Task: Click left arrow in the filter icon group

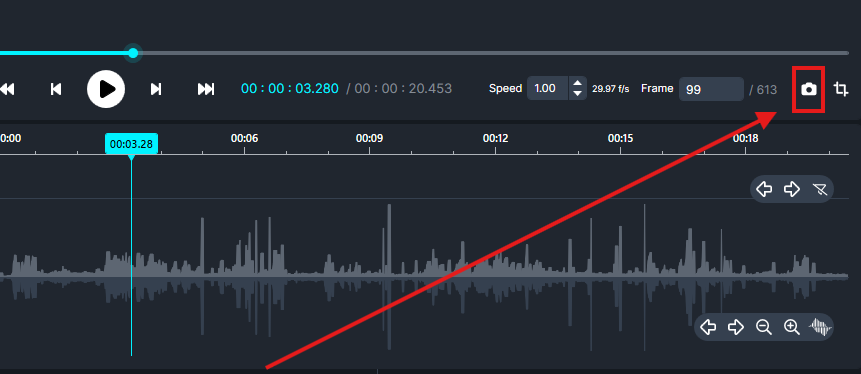Action: pos(764,189)
